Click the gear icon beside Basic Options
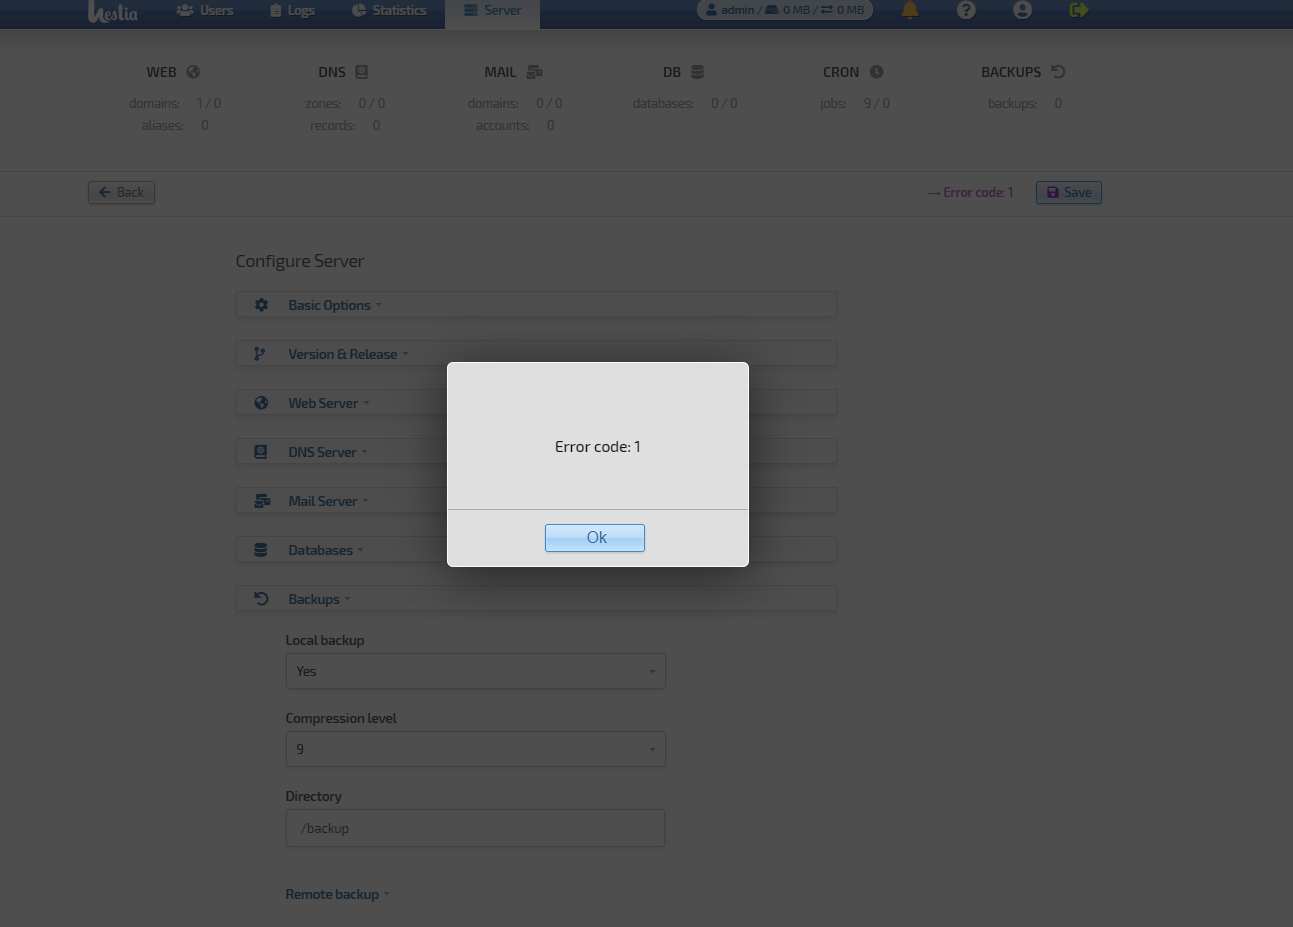The image size is (1293, 927). point(261,304)
